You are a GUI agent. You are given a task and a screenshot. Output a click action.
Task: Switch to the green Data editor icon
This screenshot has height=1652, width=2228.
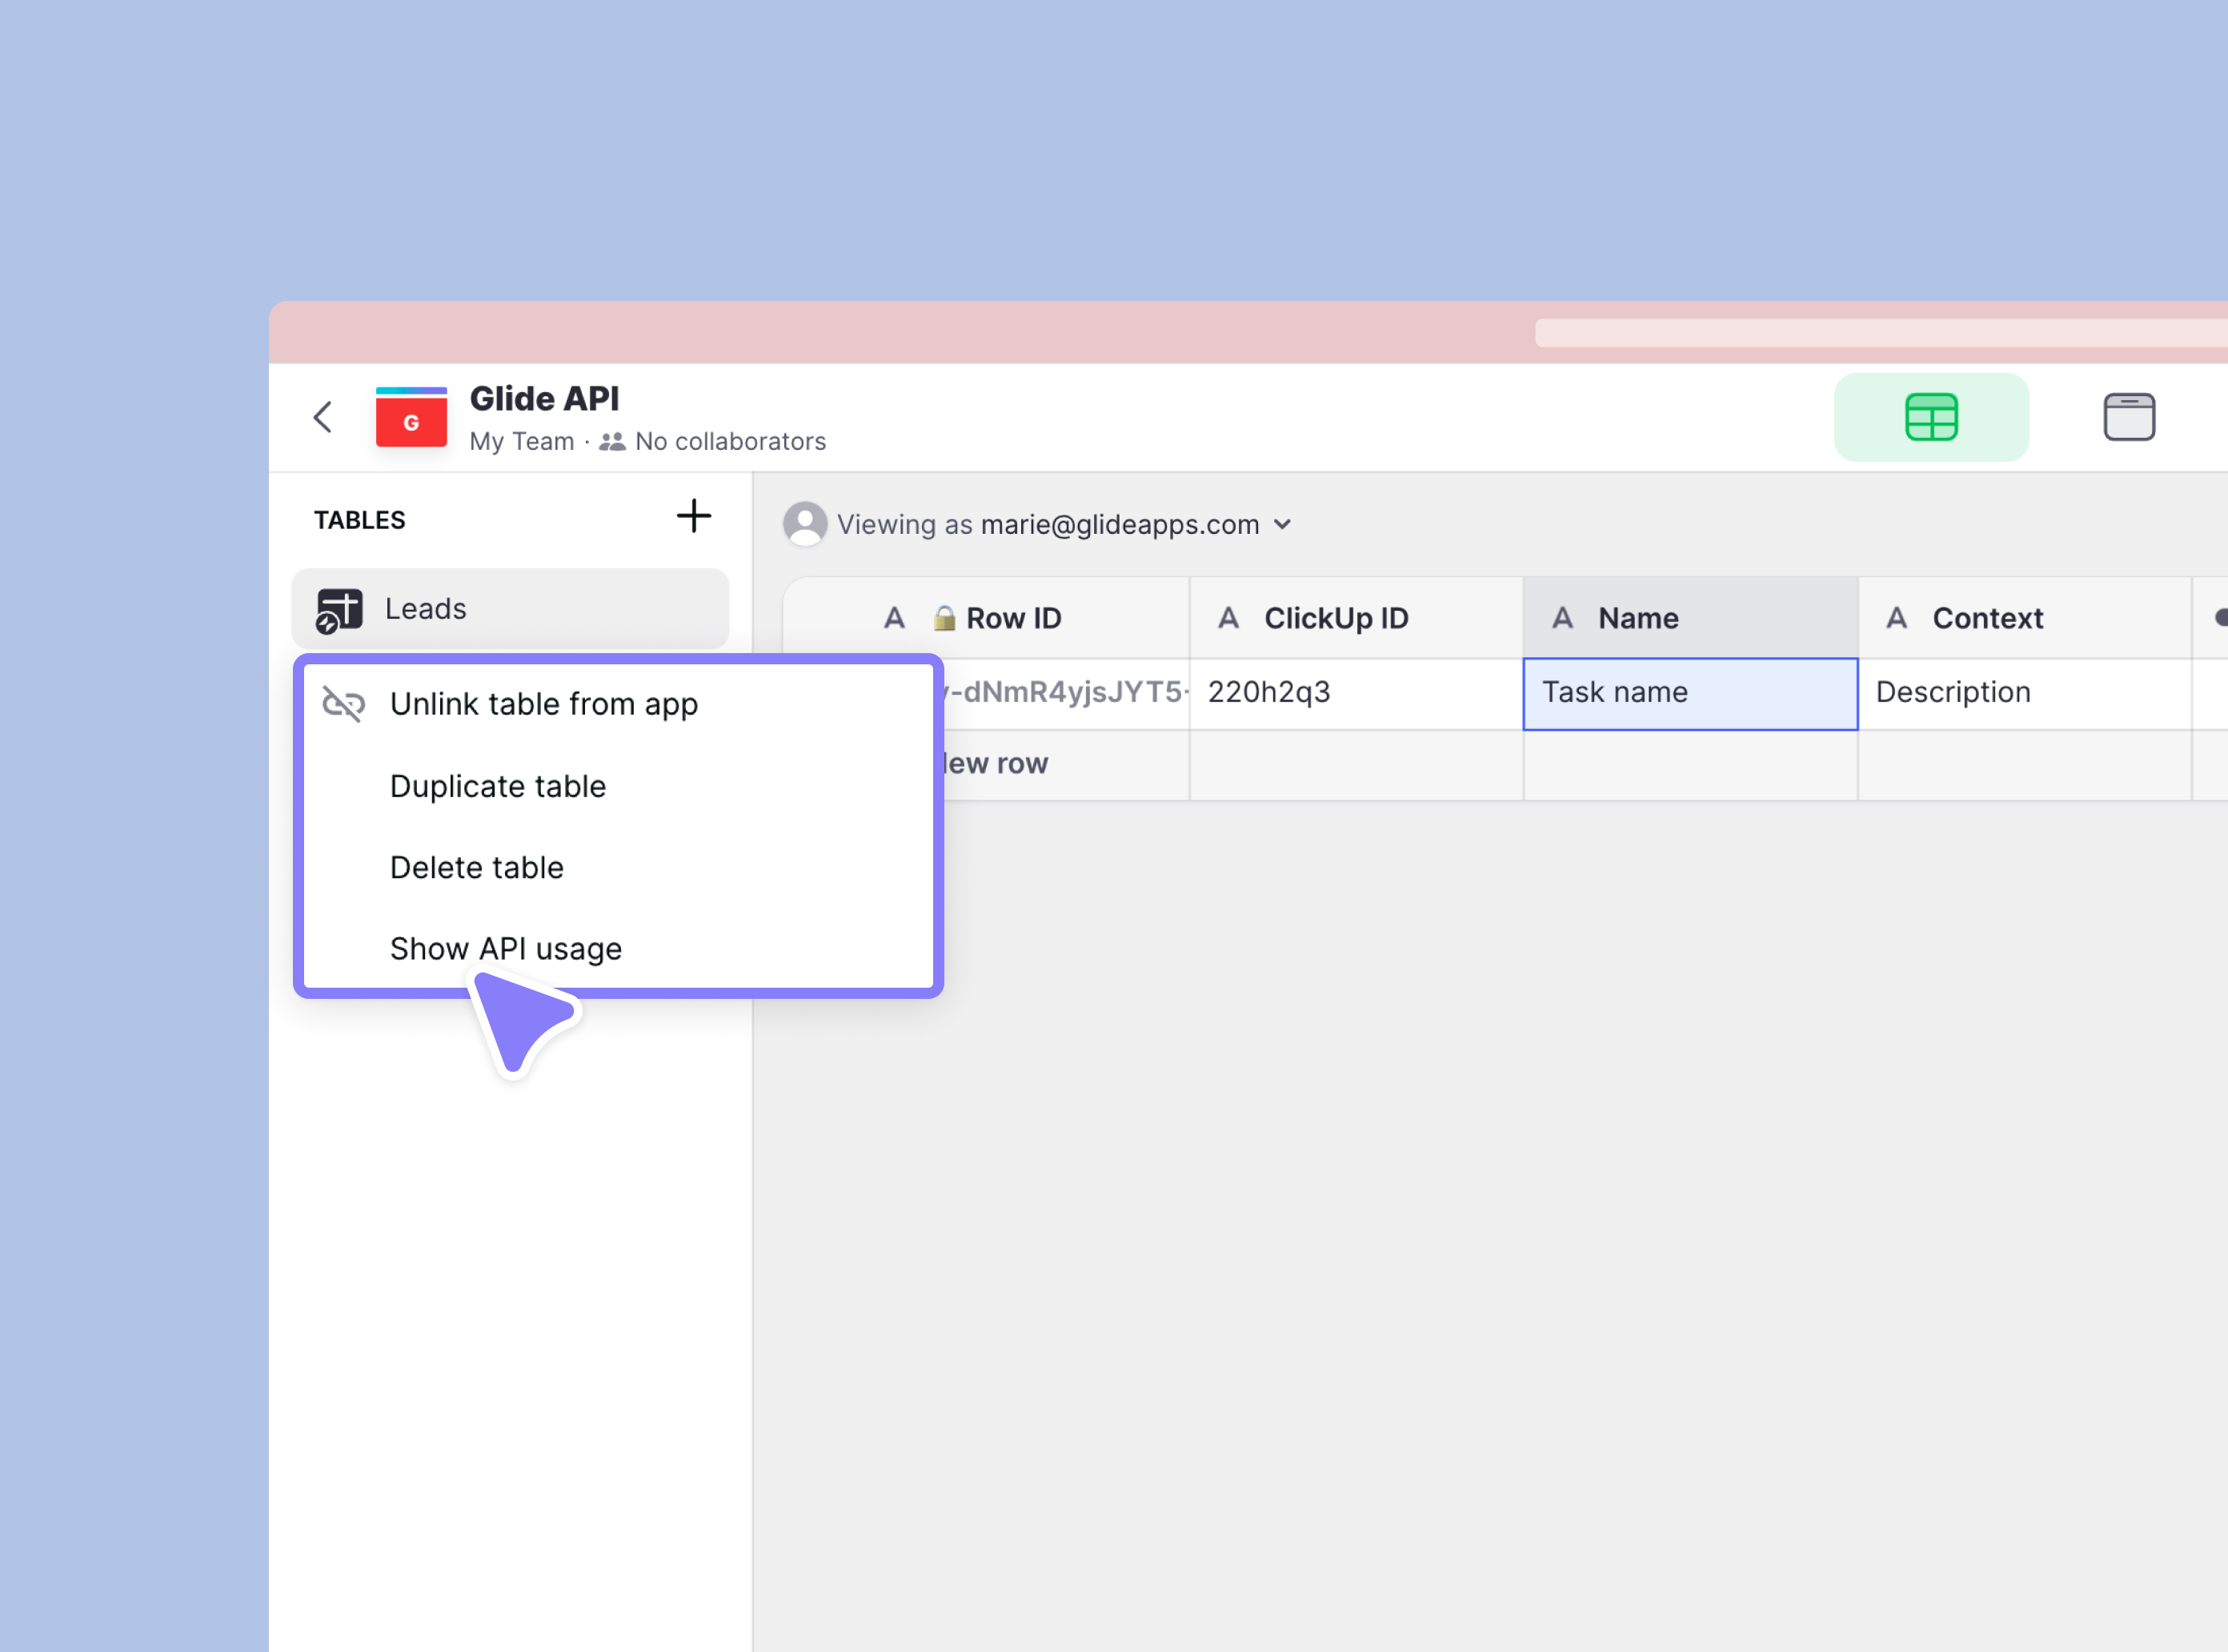pyautogui.click(x=1930, y=417)
